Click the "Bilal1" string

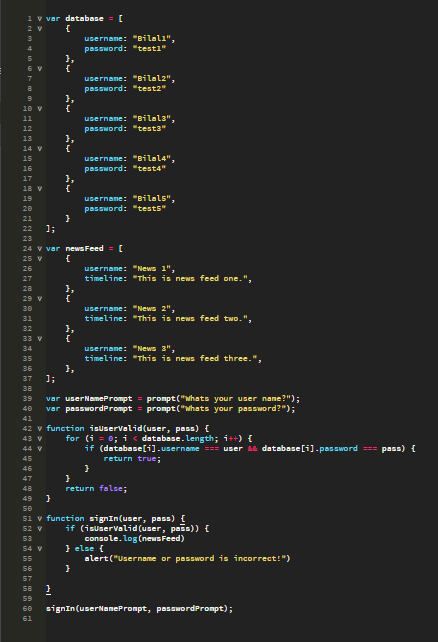tap(151, 38)
